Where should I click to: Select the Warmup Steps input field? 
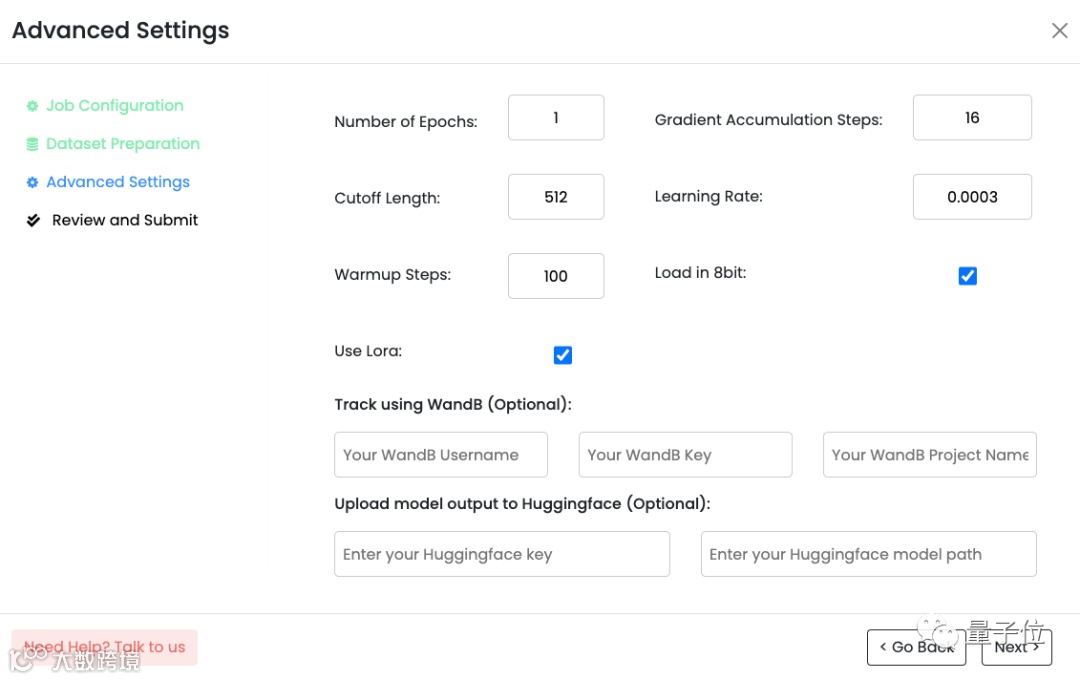tap(556, 276)
